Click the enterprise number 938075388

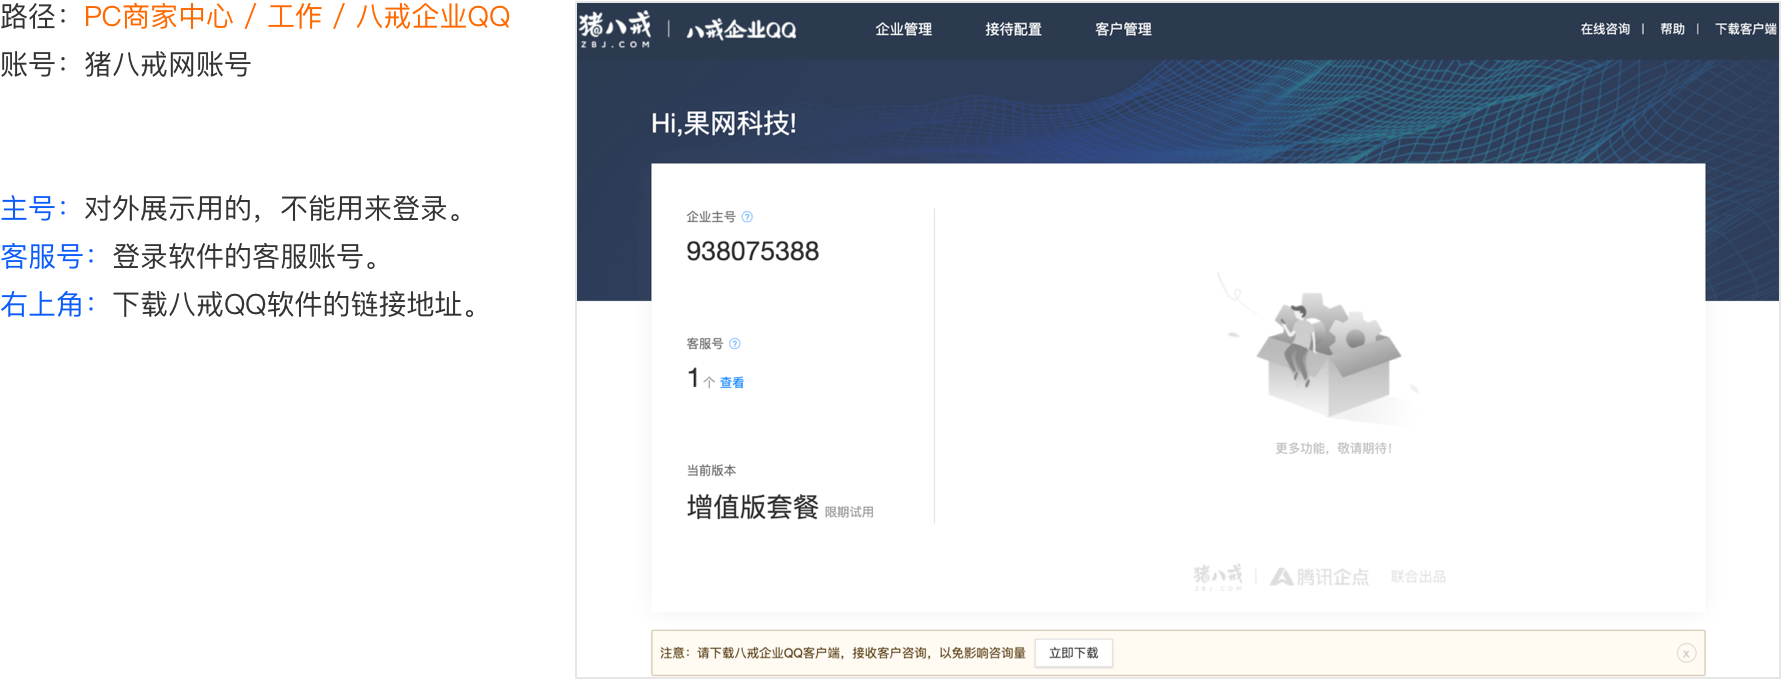pyautogui.click(x=752, y=251)
